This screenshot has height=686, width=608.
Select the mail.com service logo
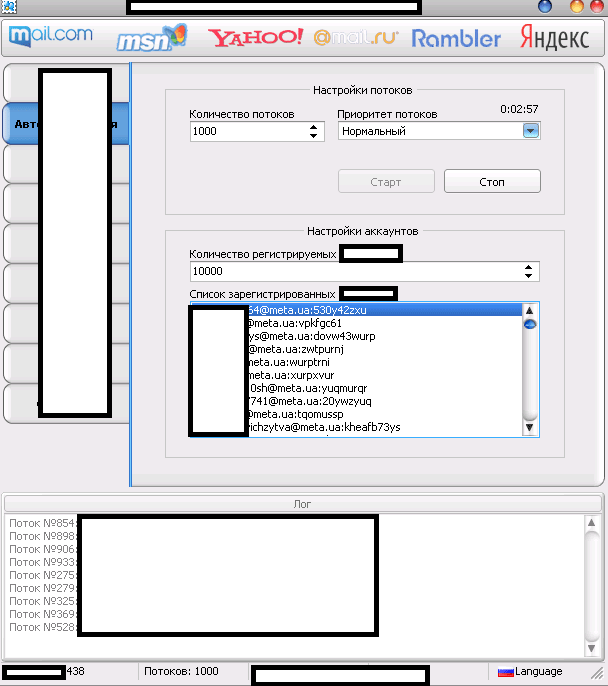tap(51, 36)
